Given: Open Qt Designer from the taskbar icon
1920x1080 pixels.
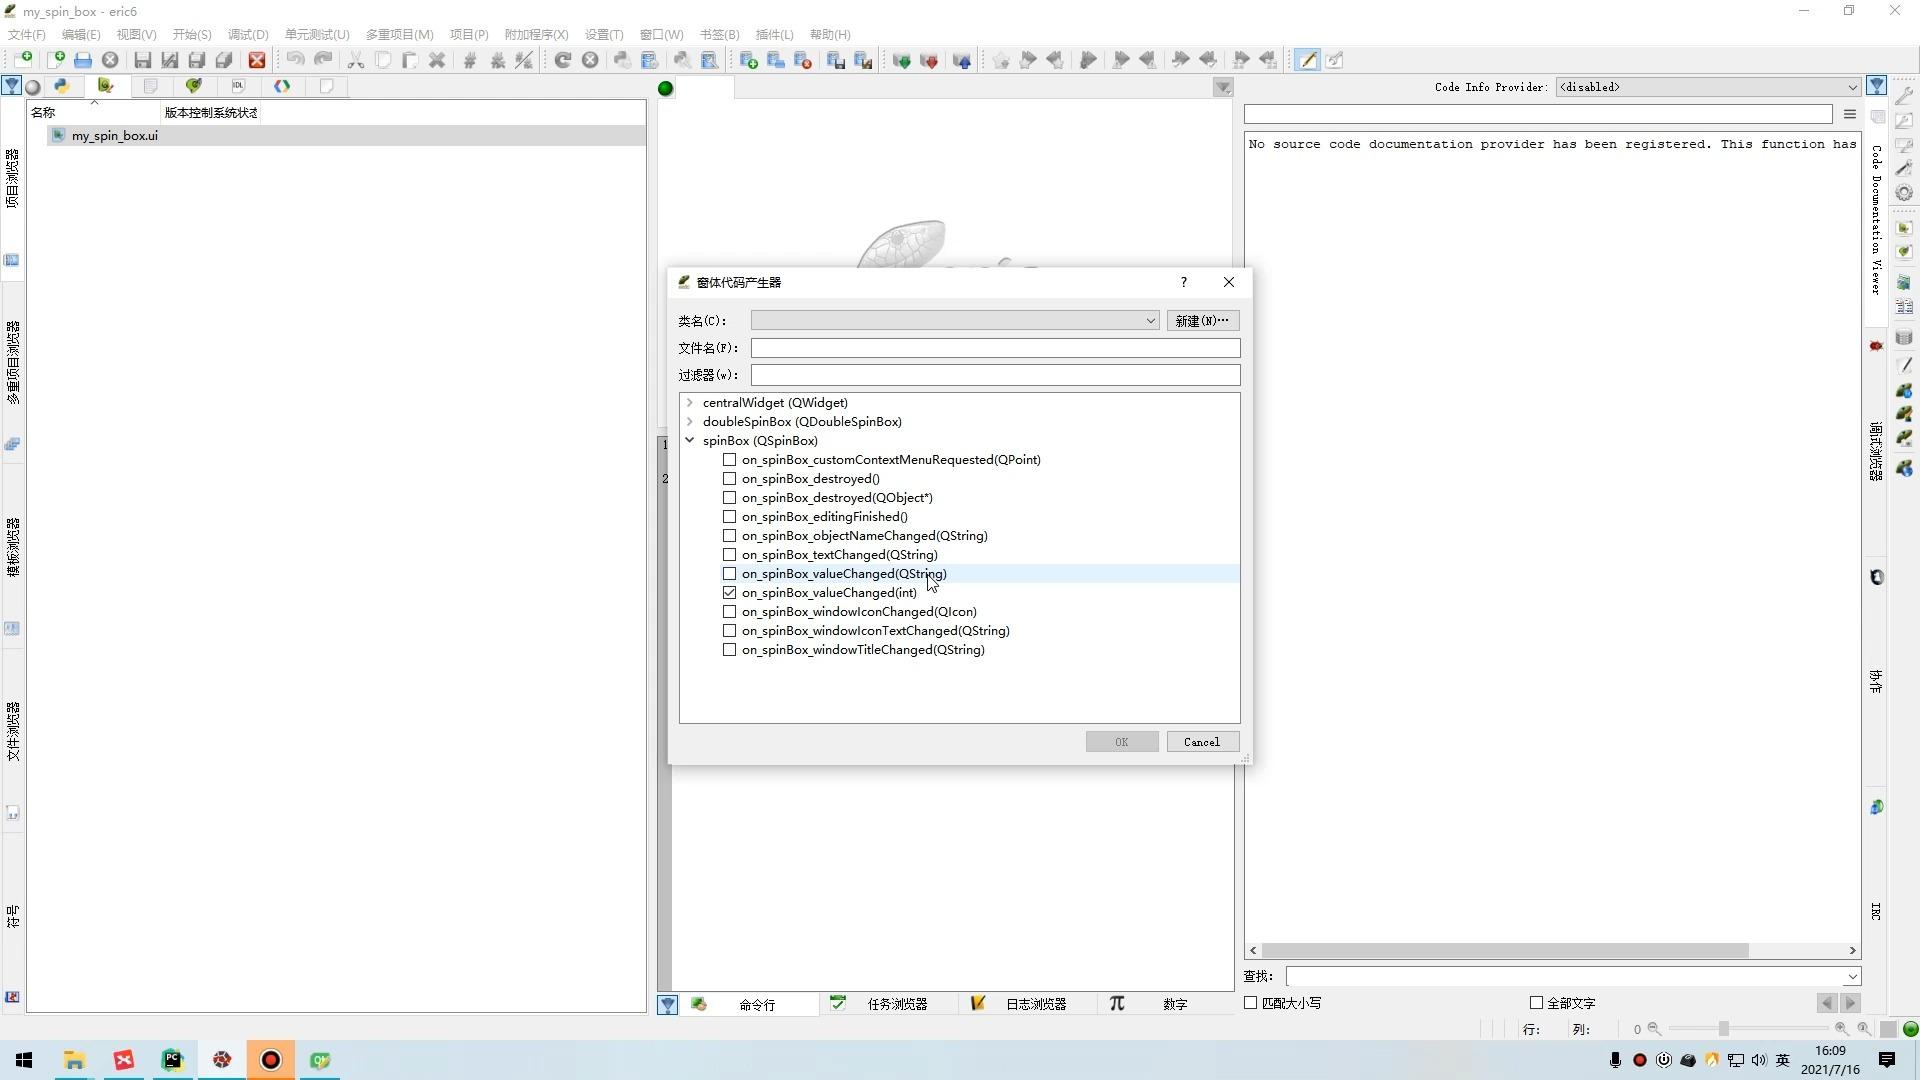Looking at the screenshot, I should tap(320, 1060).
